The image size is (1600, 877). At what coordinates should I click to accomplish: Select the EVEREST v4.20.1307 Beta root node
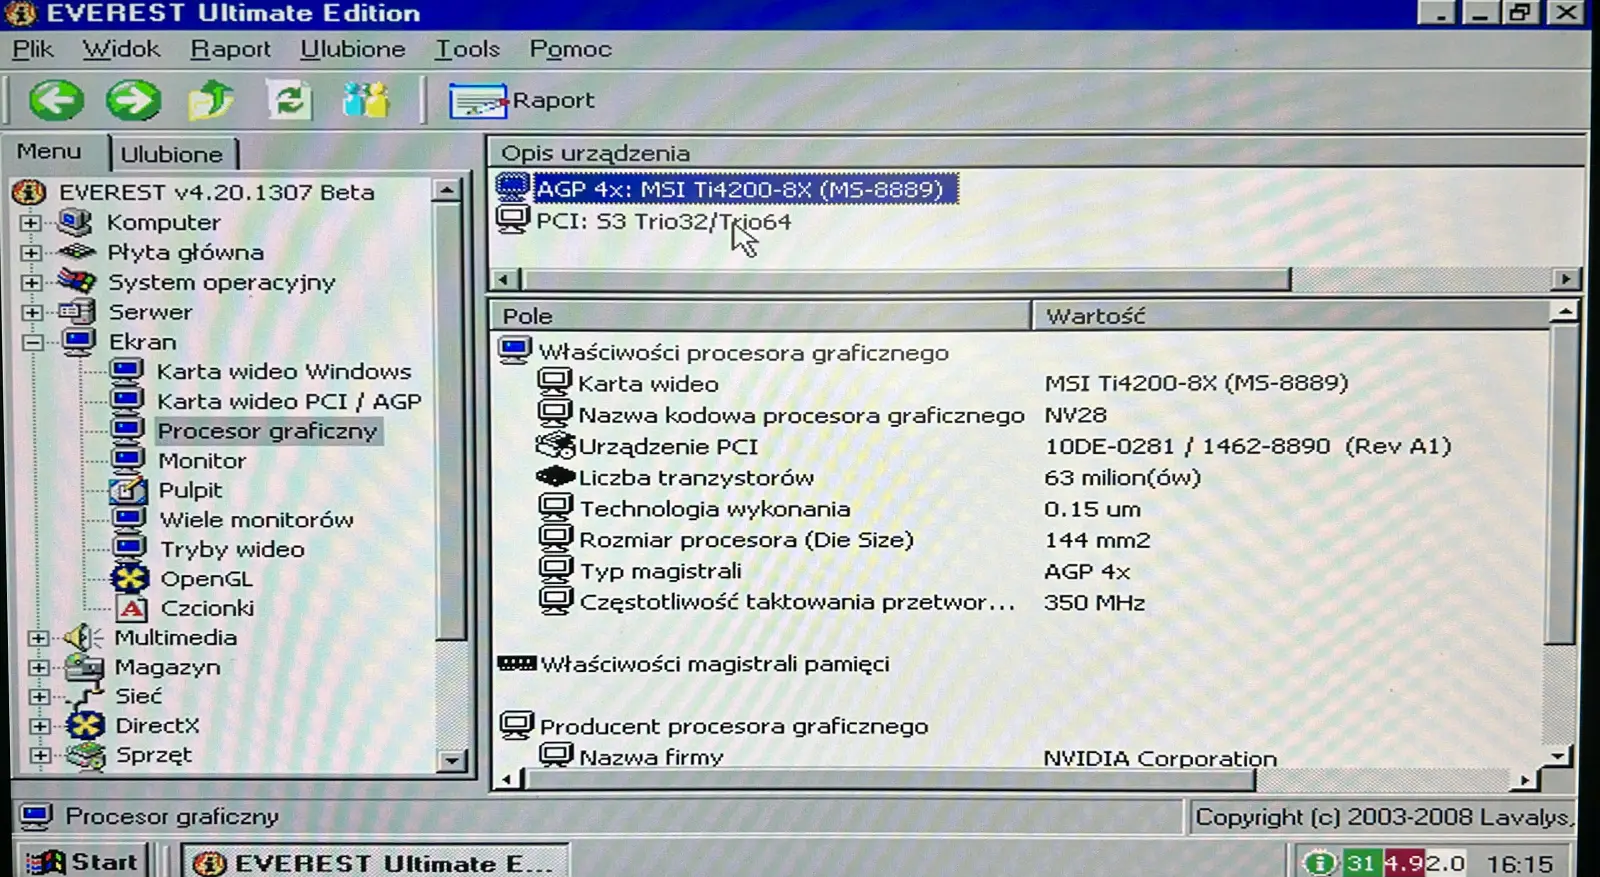pos(216,192)
